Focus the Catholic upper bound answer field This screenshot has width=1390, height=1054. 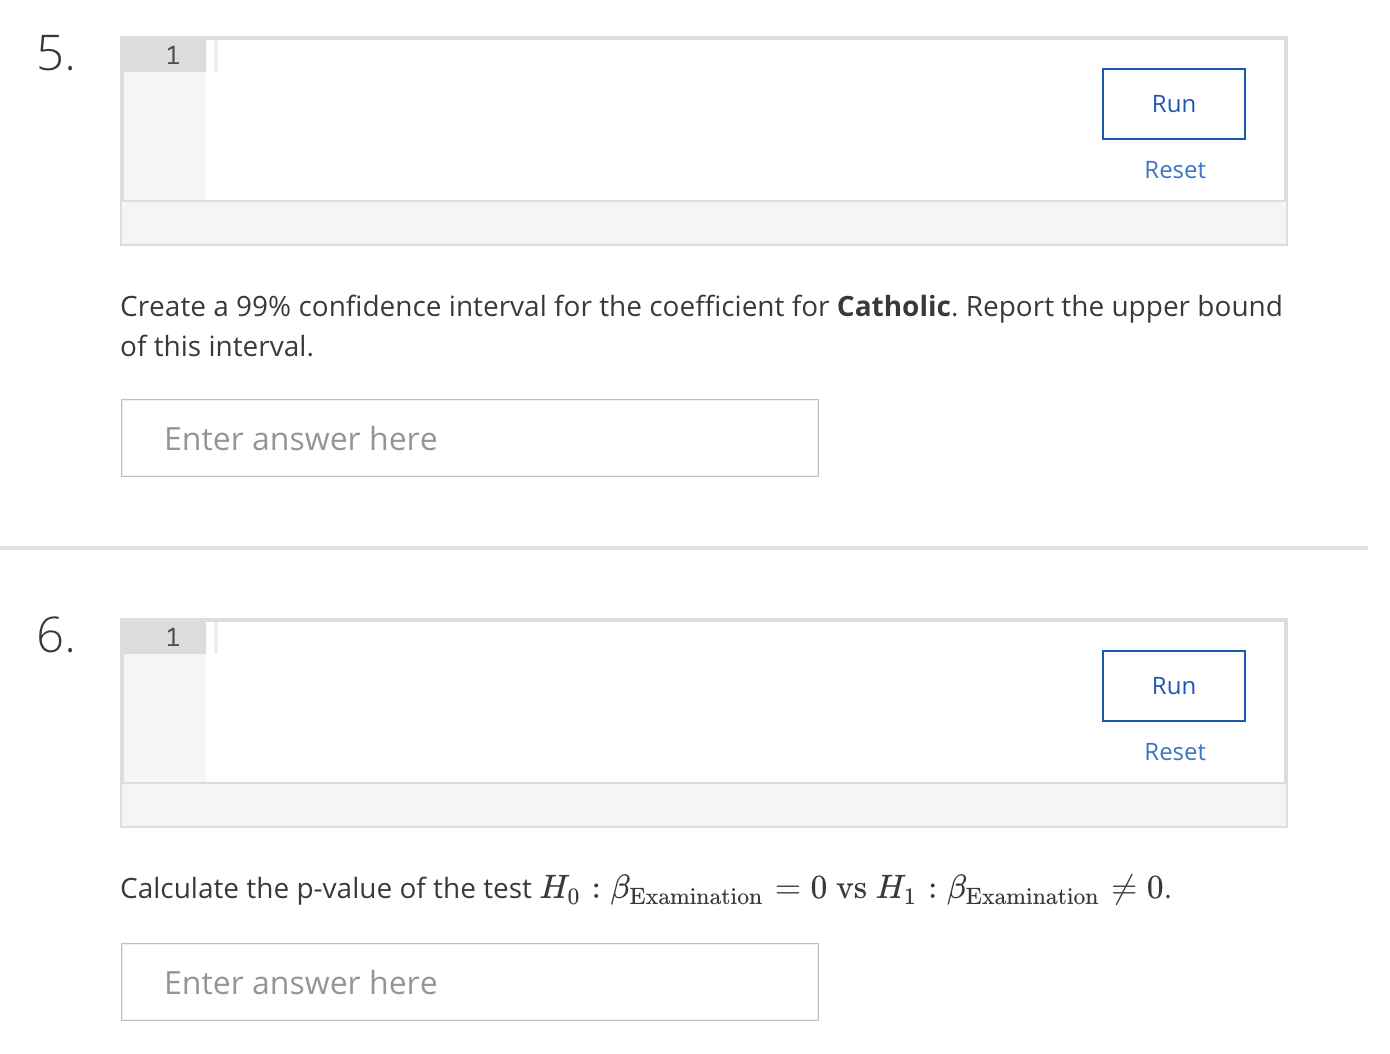pos(469,438)
